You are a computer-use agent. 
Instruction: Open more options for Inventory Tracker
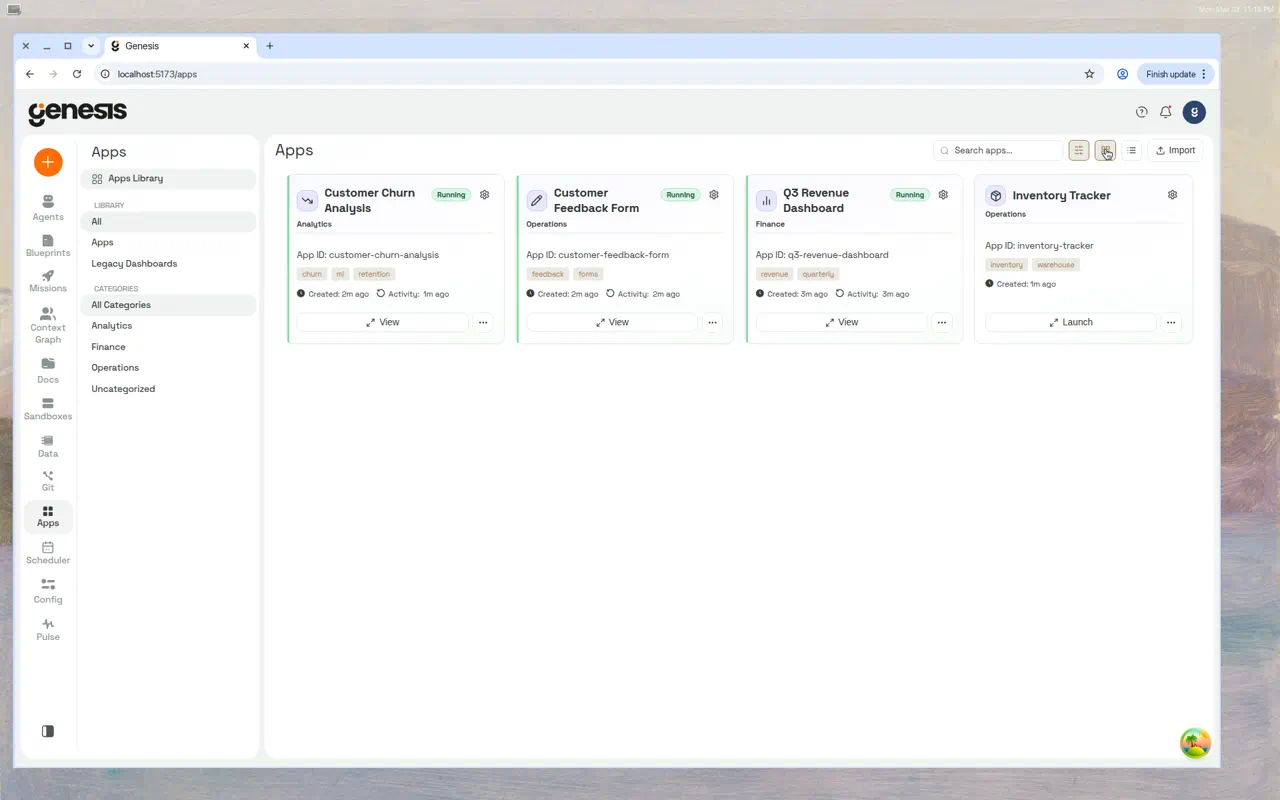(x=1171, y=322)
